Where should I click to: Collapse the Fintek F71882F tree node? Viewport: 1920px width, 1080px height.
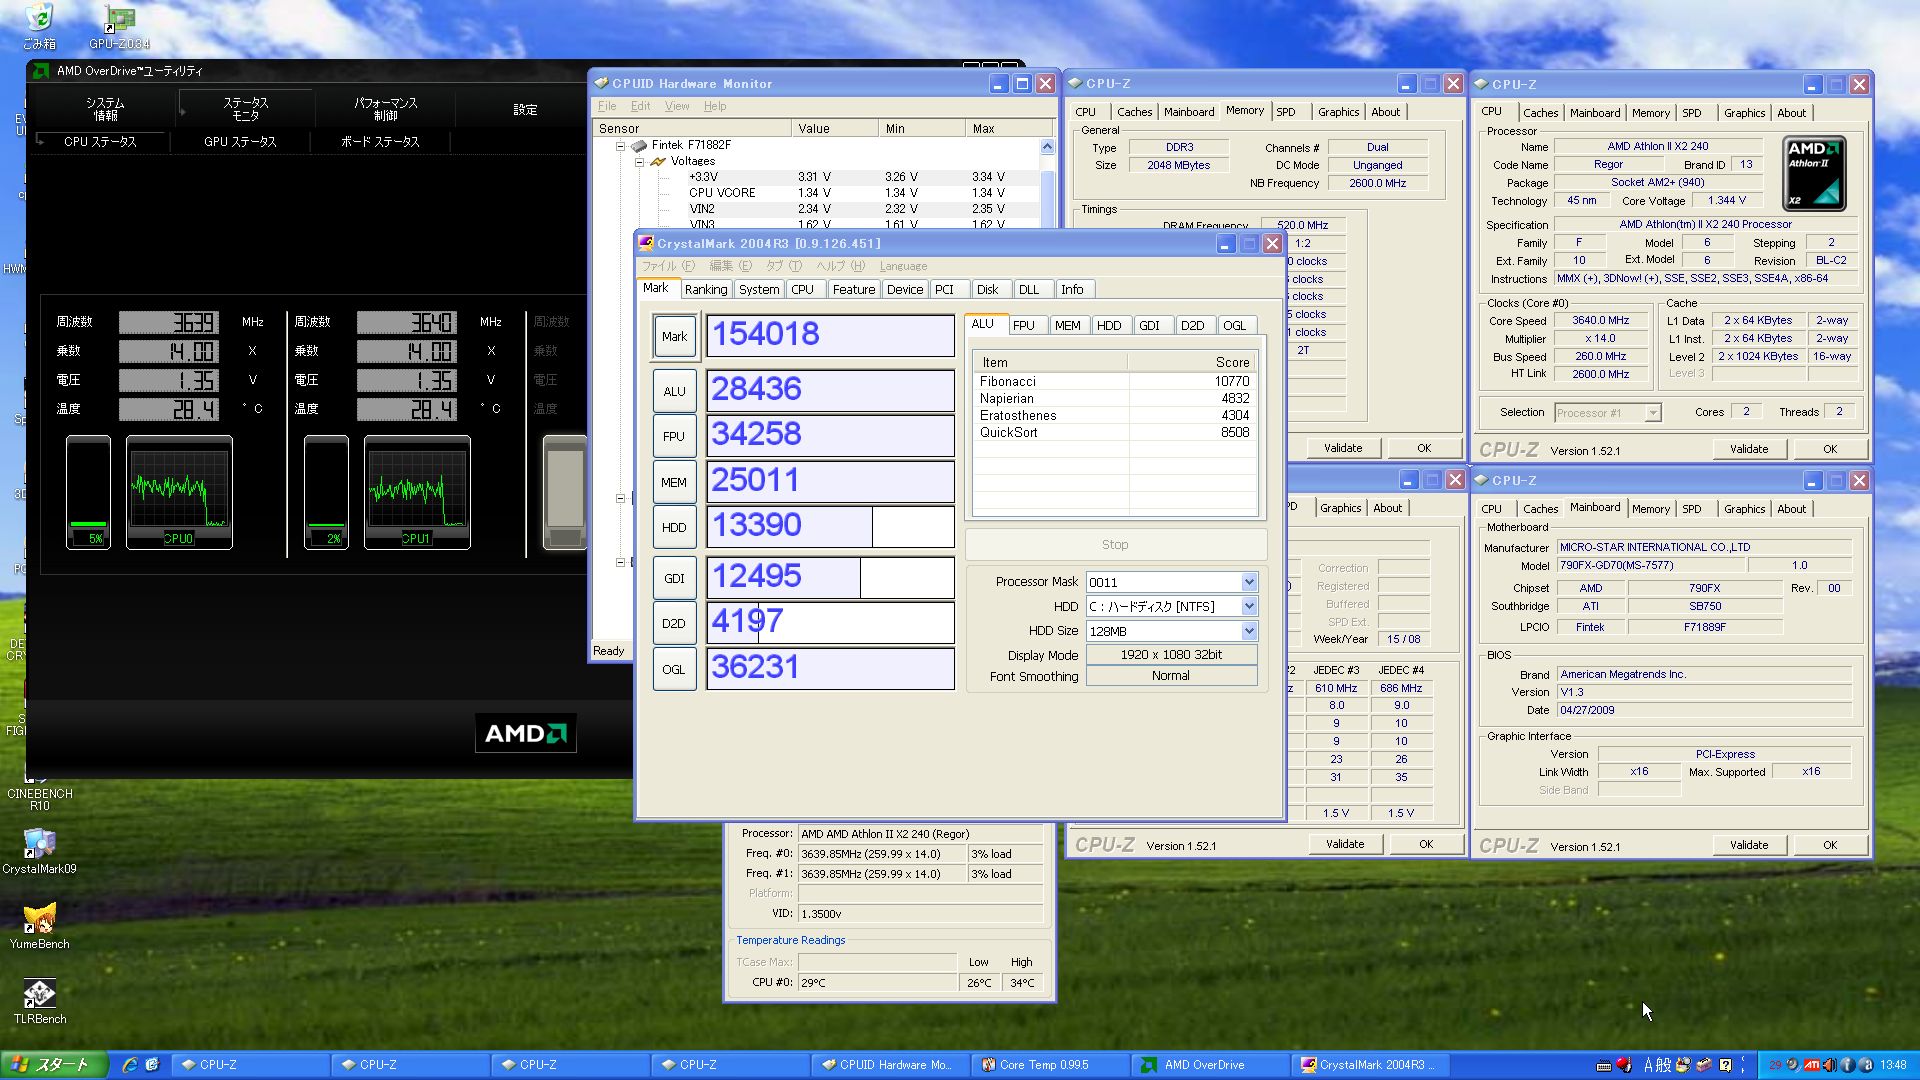pyautogui.click(x=621, y=146)
